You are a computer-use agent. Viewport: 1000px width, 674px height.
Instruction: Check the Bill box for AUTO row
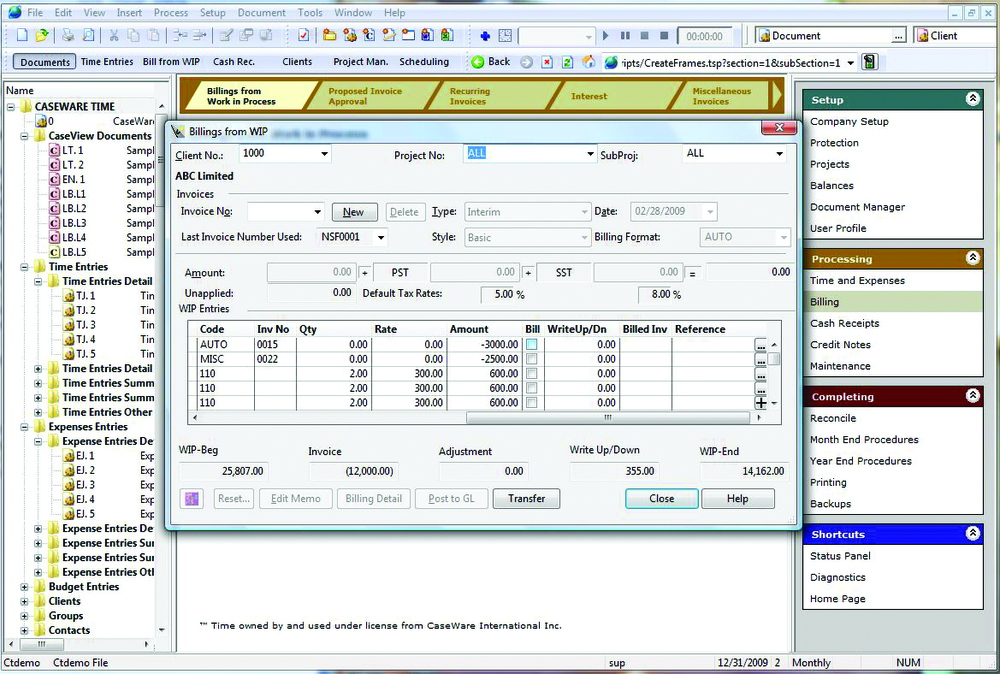pyautogui.click(x=532, y=344)
